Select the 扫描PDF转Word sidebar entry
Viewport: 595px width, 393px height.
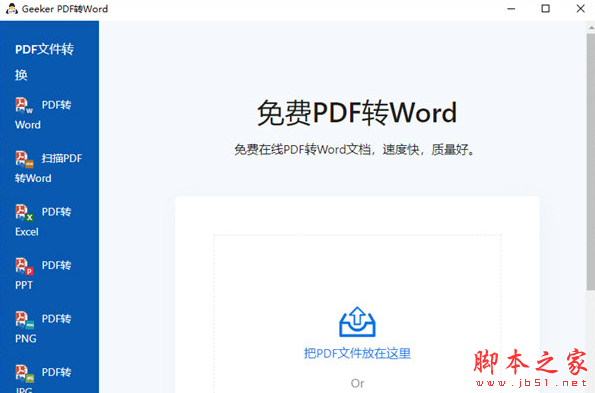pyautogui.click(x=49, y=168)
